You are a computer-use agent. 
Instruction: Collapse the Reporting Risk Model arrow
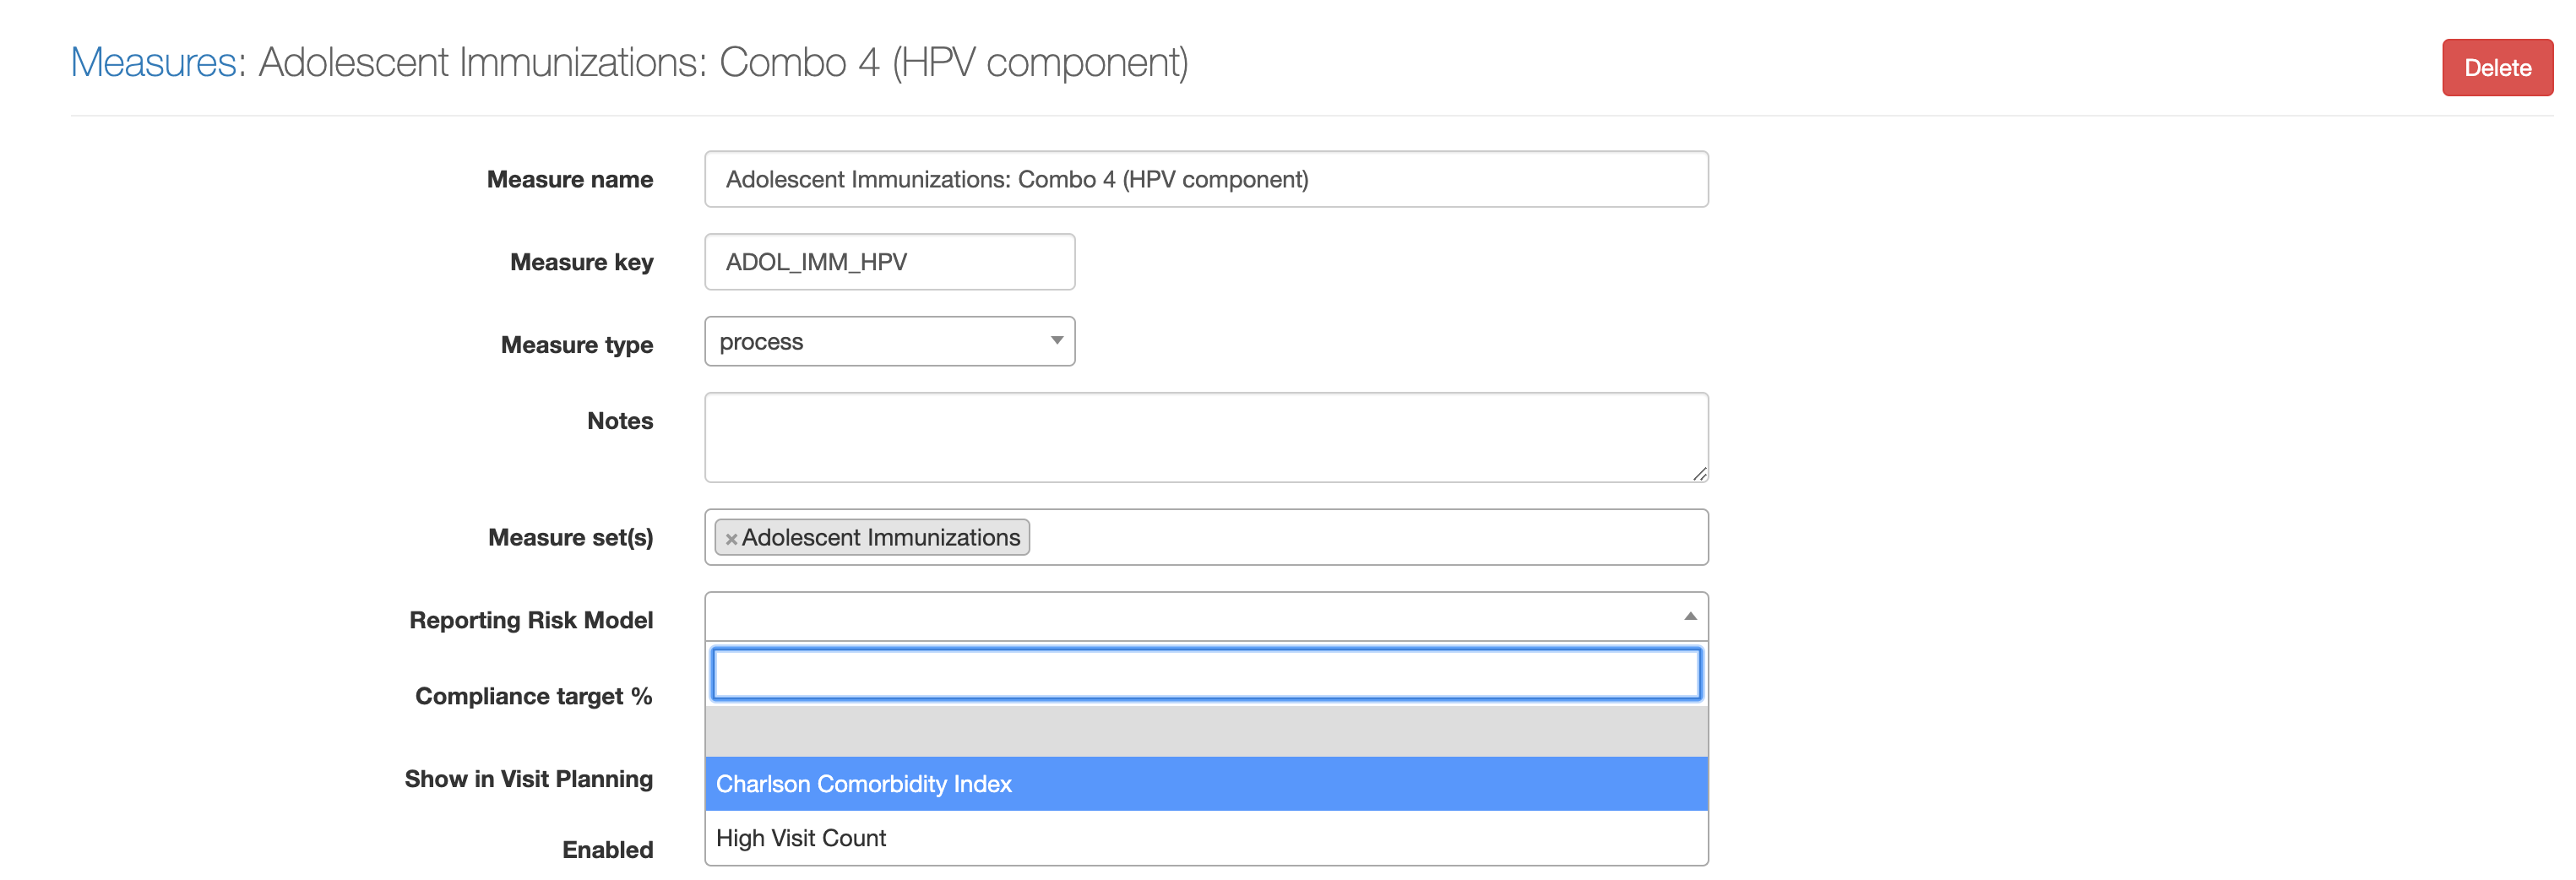tap(1689, 616)
